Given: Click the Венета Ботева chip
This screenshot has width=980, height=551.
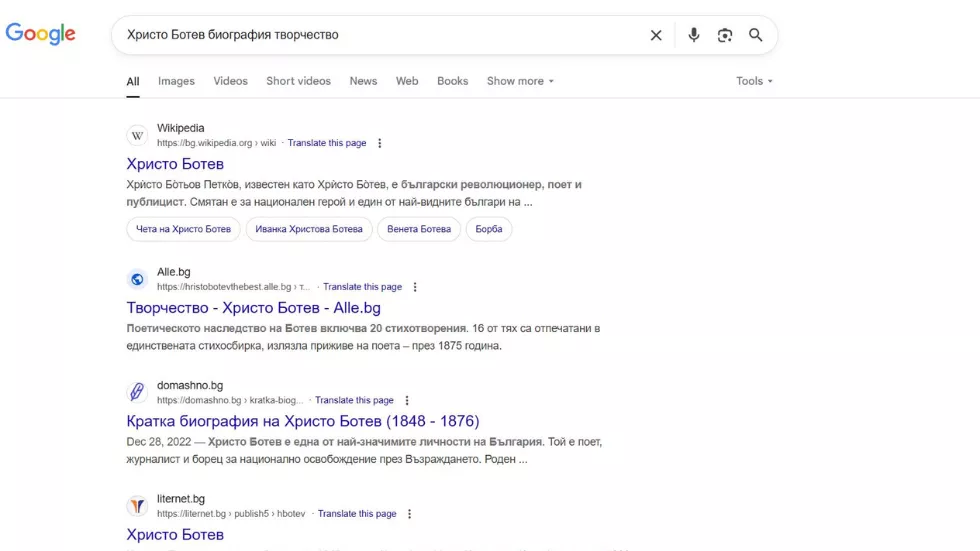Looking at the screenshot, I should tap(419, 229).
